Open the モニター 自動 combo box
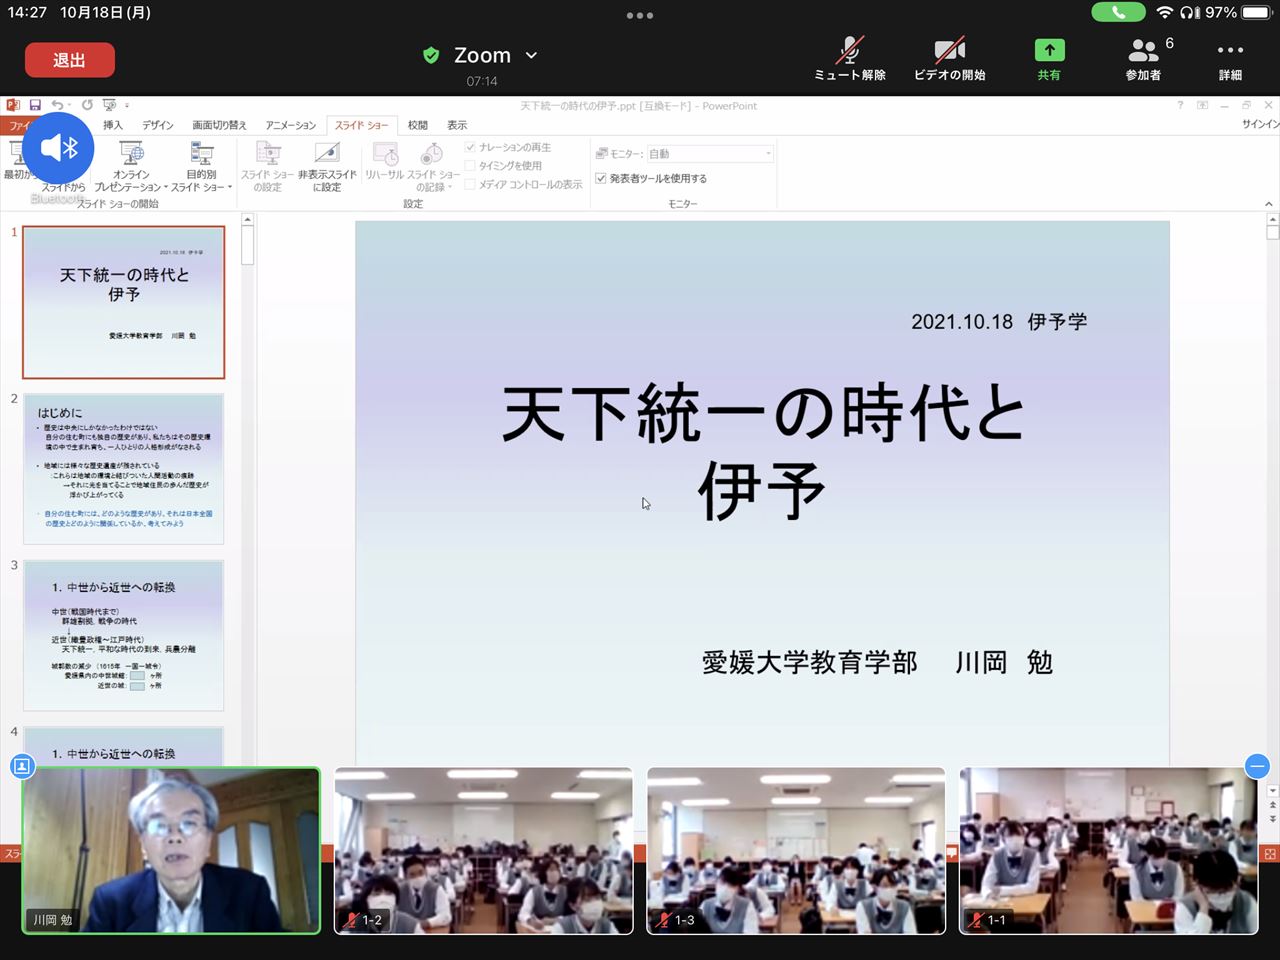The image size is (1280, 960). pos(710,154)
